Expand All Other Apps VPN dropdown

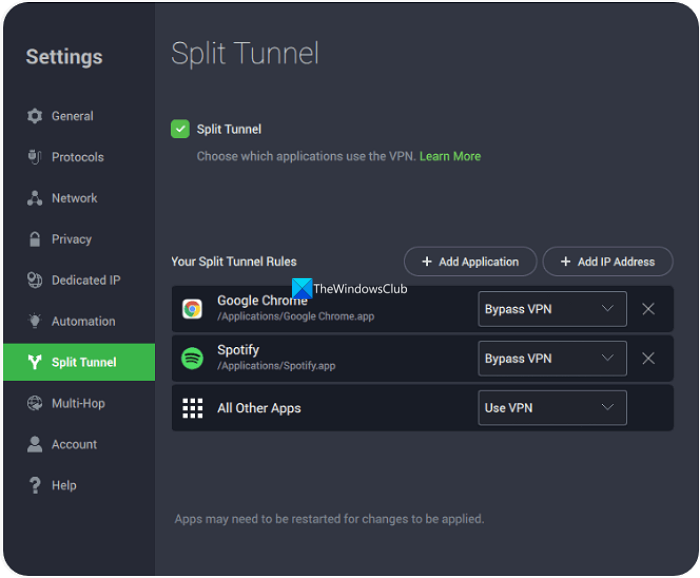pyautogui.click(x=552, y=408)
